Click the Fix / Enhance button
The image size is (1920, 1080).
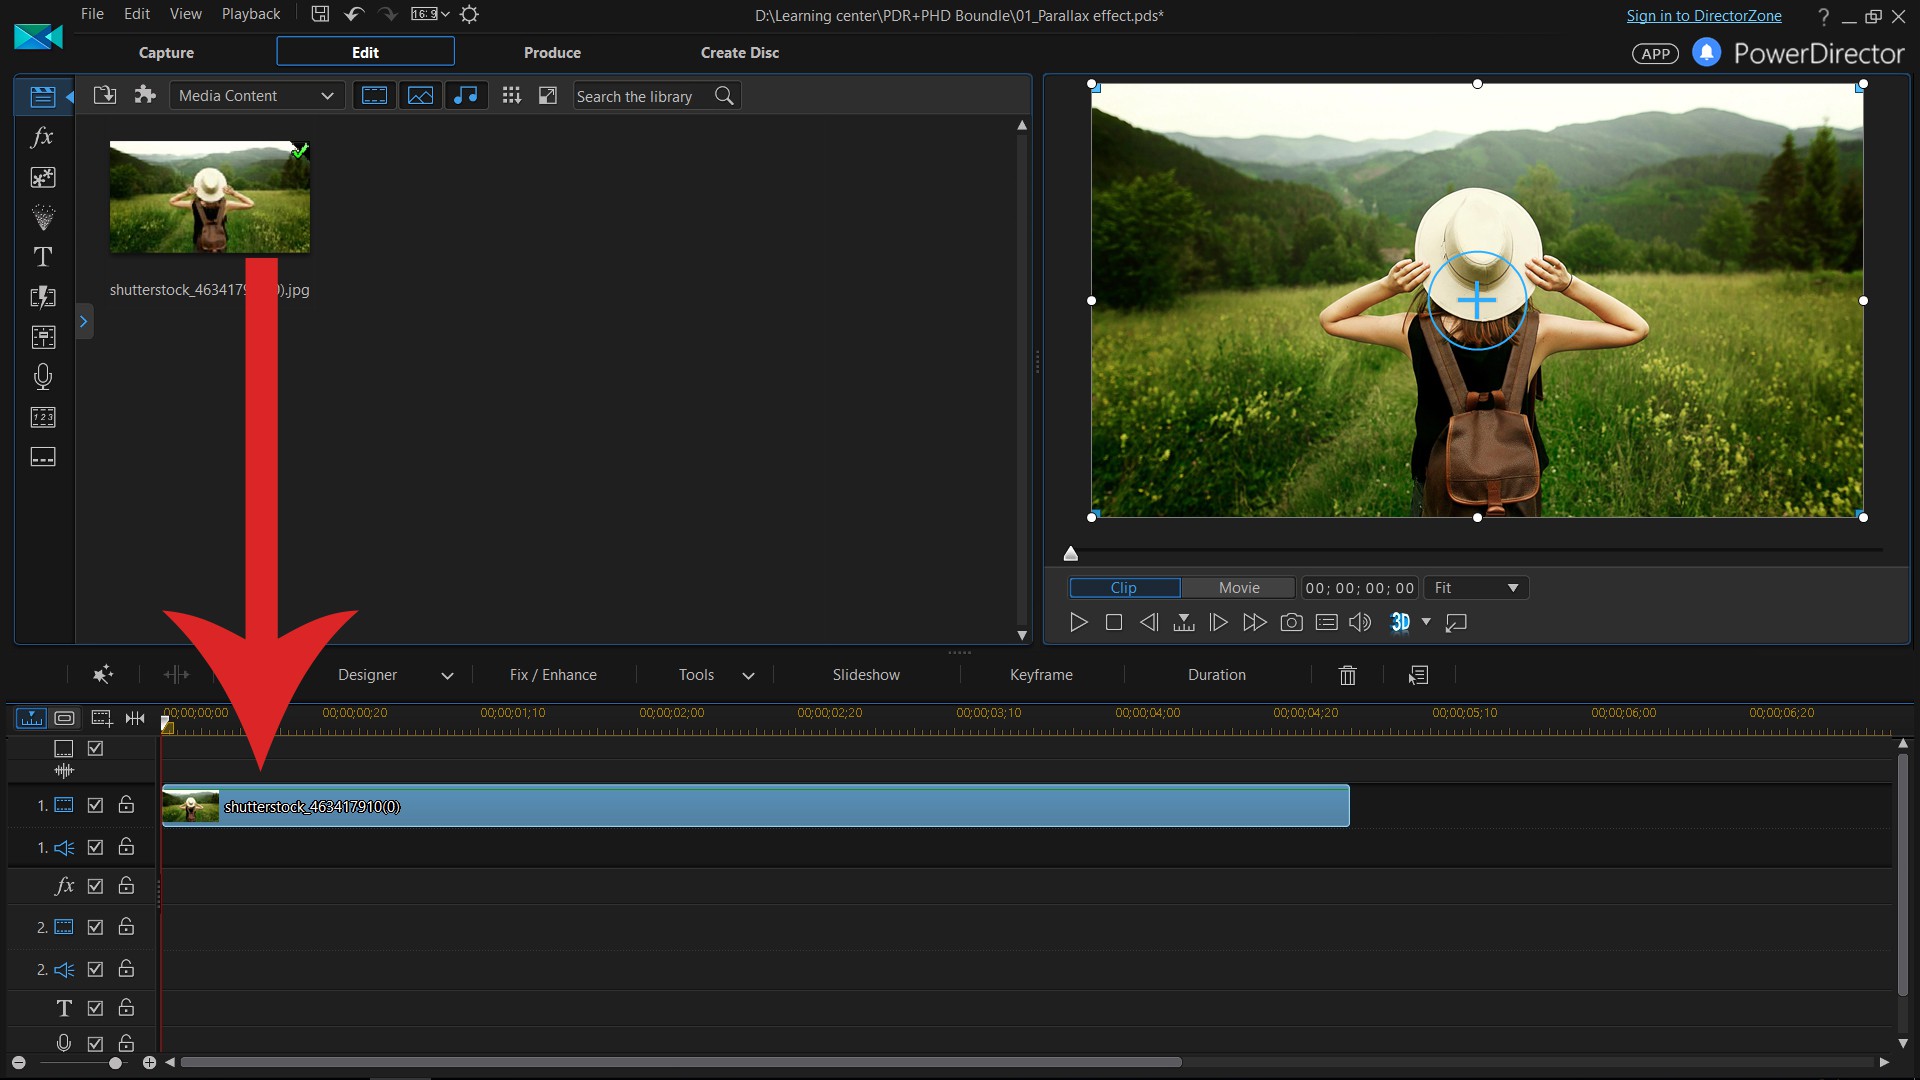click(553, 675)
